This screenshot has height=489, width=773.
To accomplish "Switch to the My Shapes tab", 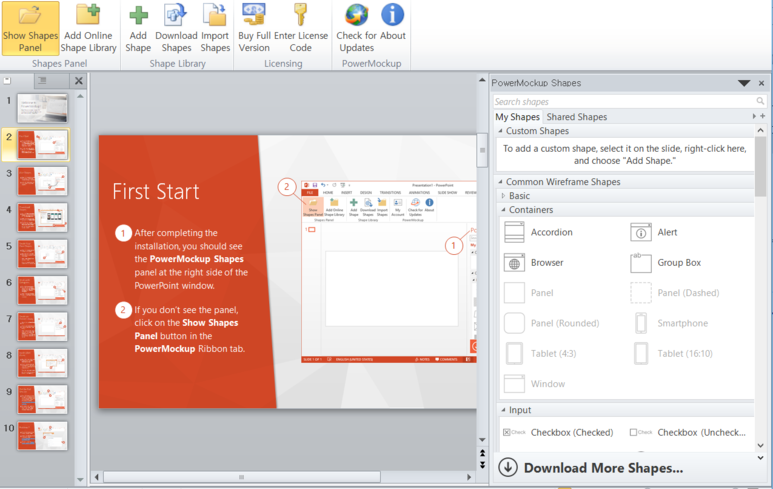I will pyautogui.click(x=517, y=117).
